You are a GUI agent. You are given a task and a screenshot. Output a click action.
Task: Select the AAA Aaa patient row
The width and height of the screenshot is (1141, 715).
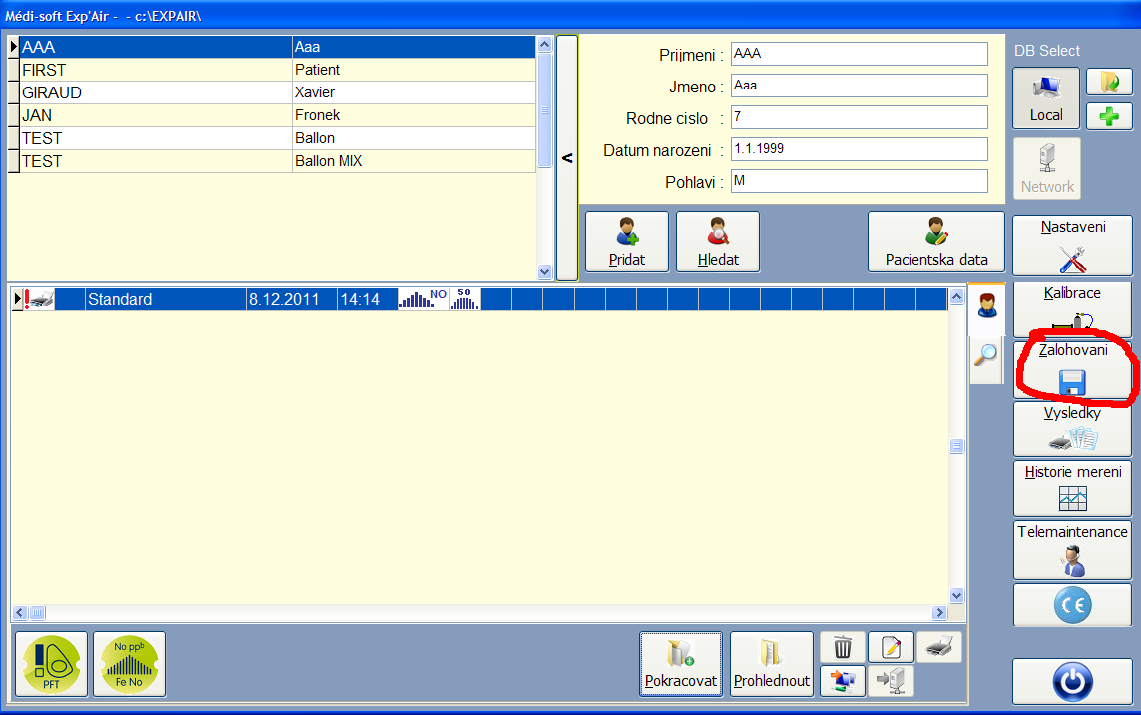277,47
